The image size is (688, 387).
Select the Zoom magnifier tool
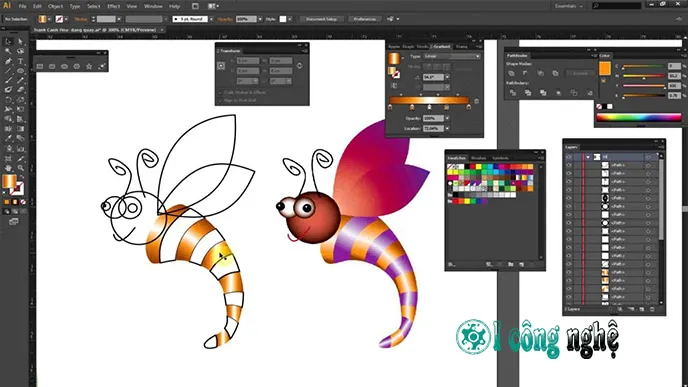pos(20,168)
